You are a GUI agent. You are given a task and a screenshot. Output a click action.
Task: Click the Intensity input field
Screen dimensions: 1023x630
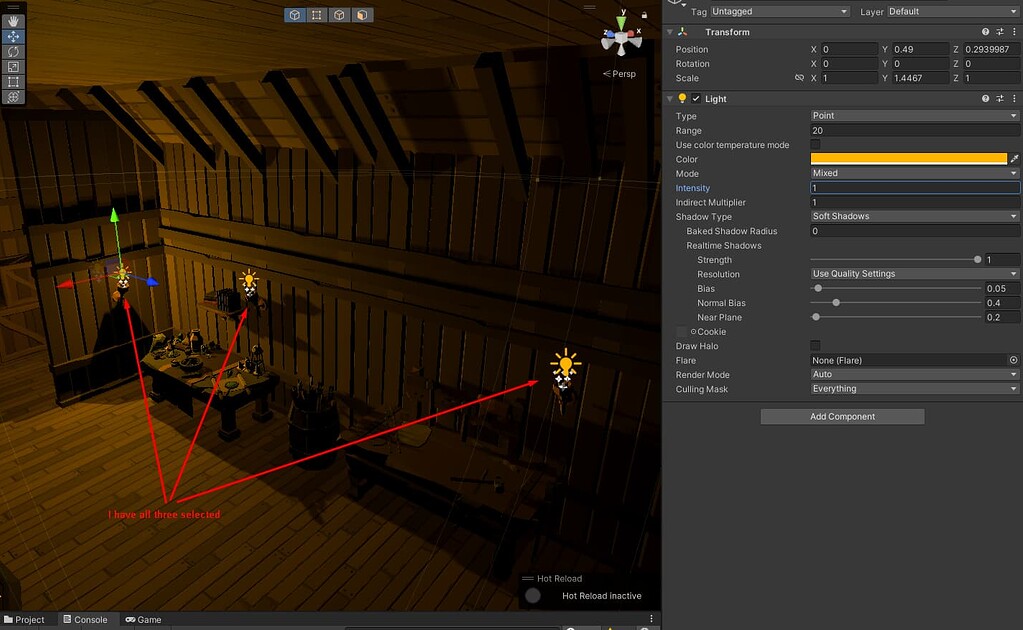point(910,187)
